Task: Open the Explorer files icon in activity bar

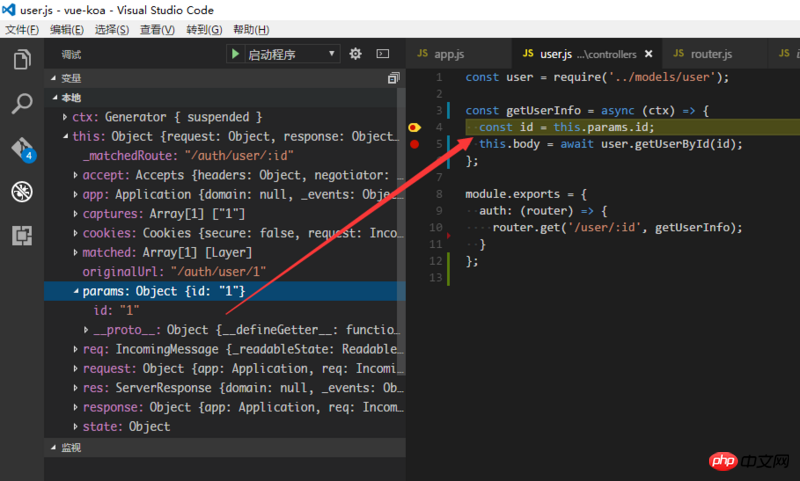Action: click(21, 60)
